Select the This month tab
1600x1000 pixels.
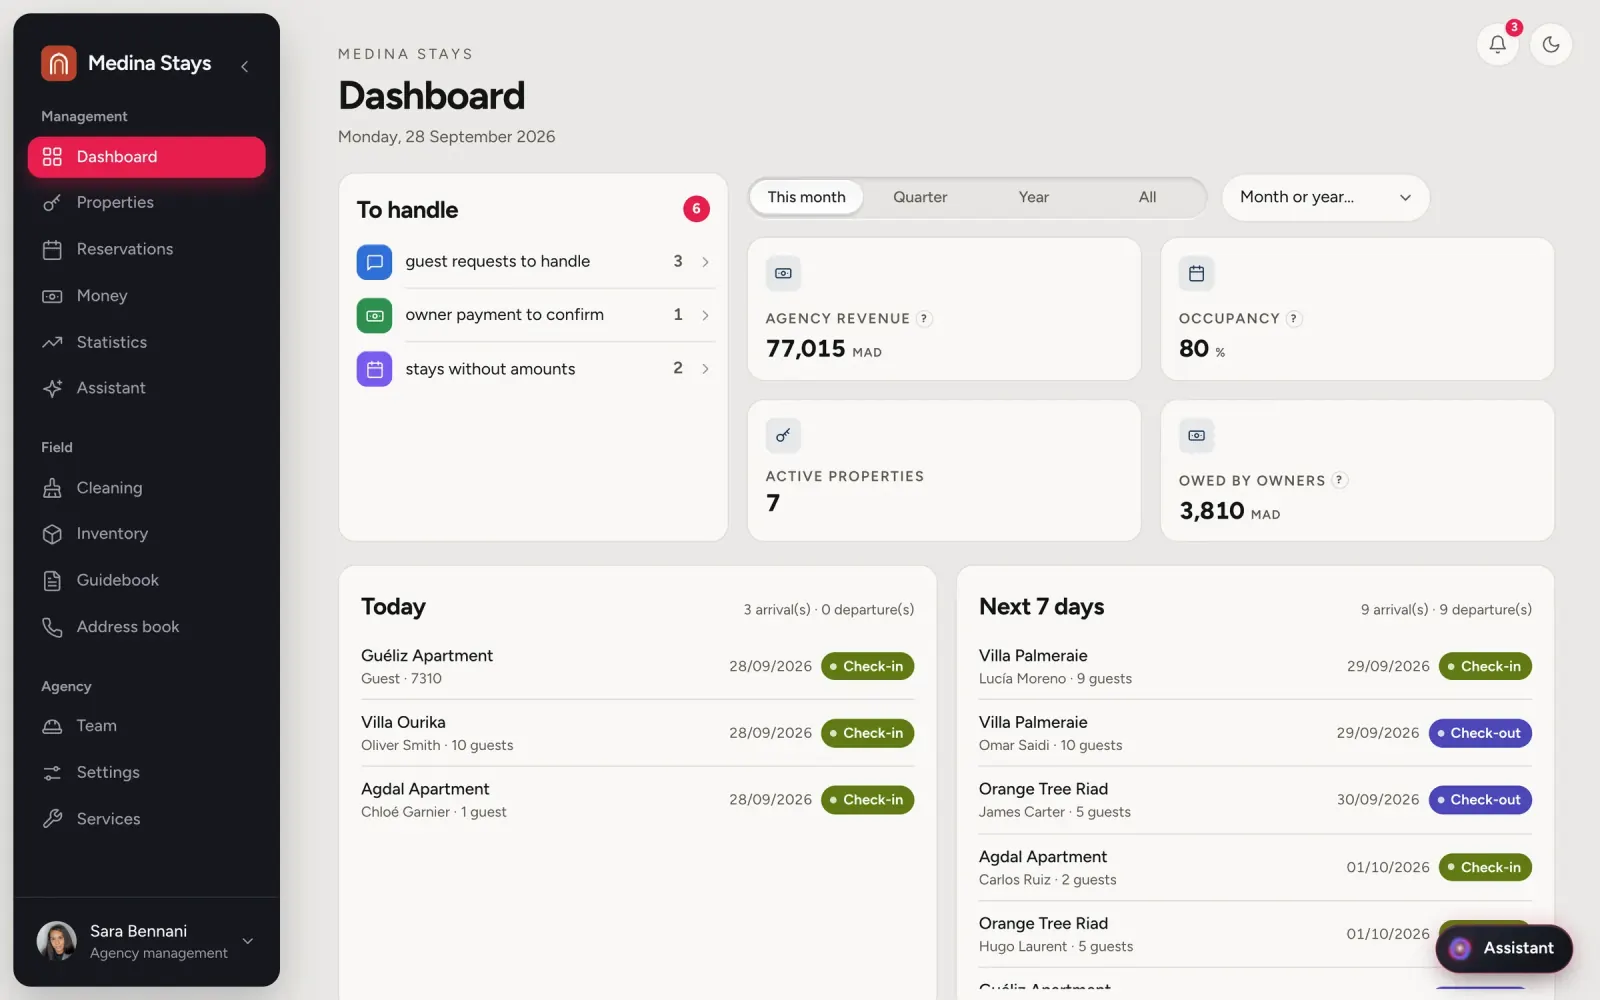tap(806, 197)
